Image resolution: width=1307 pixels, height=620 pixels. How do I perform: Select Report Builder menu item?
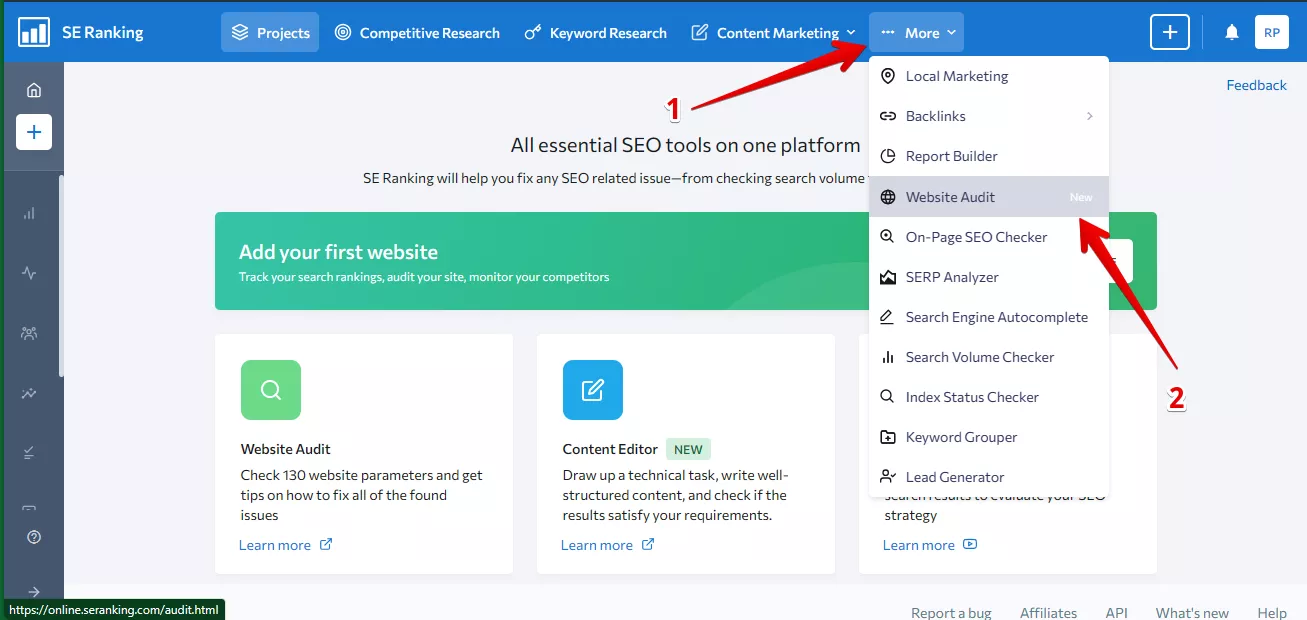click(x=989, y=156)
